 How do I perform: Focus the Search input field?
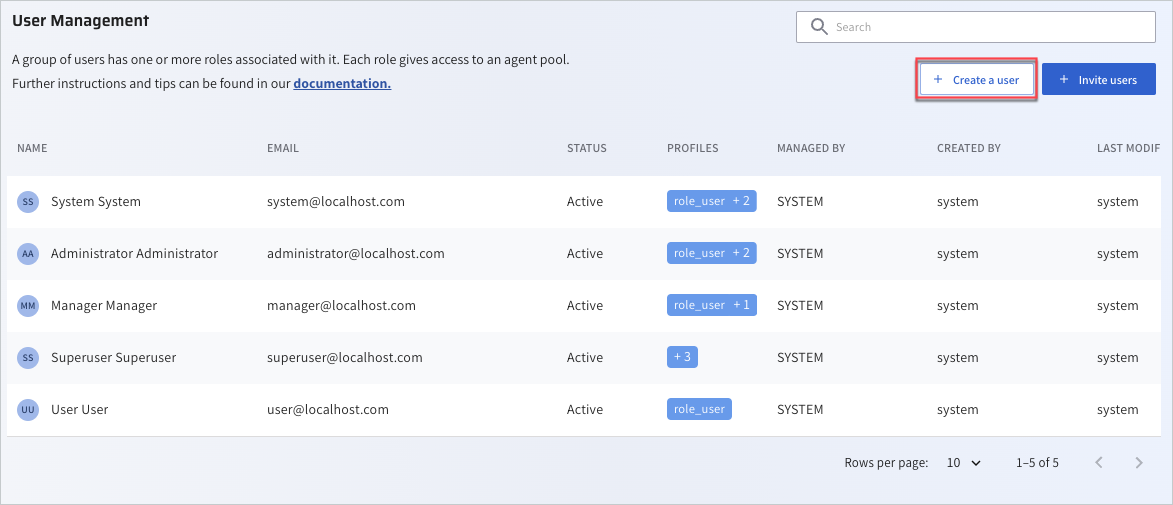985,27
